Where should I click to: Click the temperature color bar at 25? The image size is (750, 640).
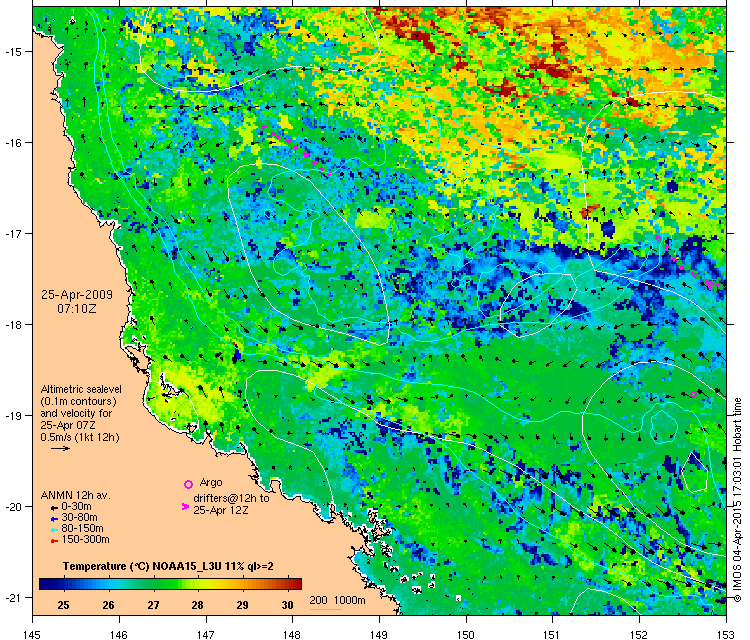click(x=63, y=584)
